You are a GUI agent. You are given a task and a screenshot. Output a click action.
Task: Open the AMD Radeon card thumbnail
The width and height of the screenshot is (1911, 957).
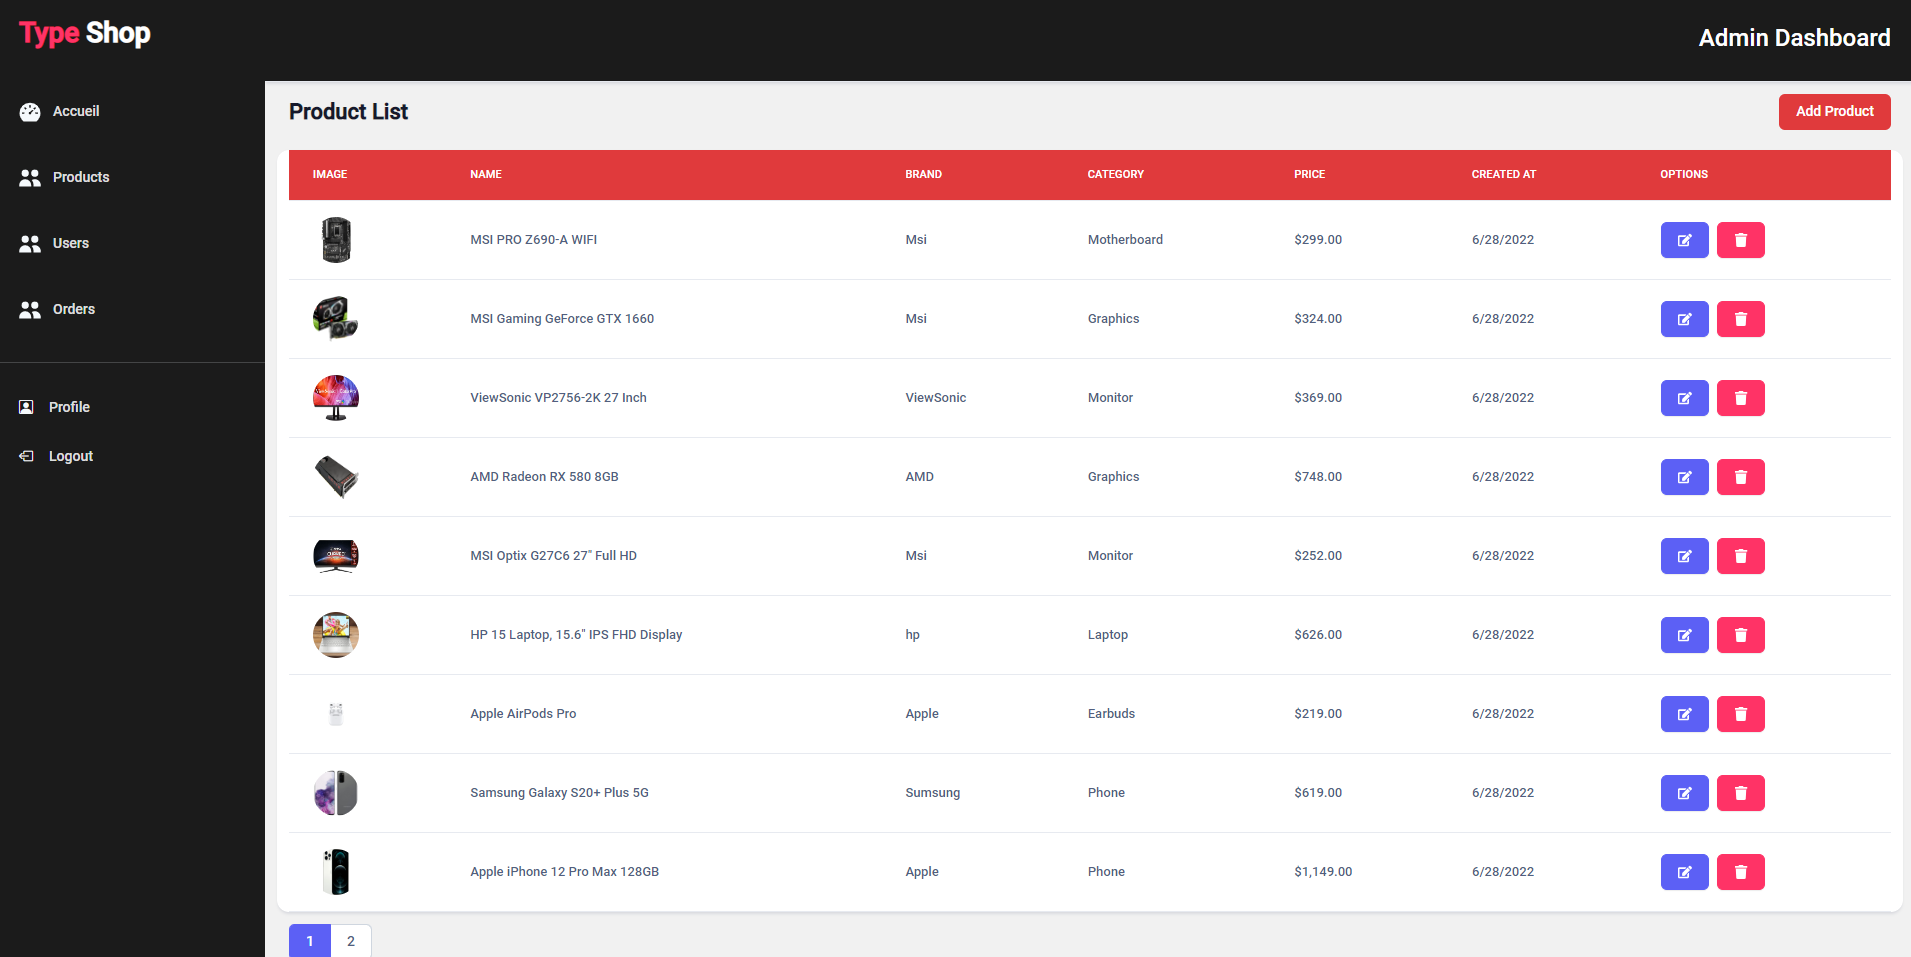click(336, 477)
